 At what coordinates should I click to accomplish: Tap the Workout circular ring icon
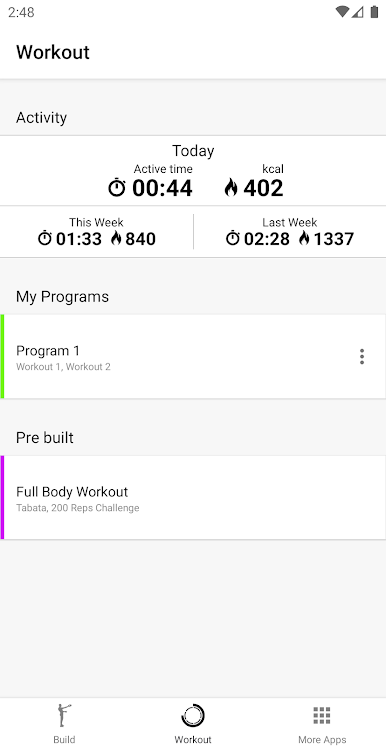tap(193, 716)
